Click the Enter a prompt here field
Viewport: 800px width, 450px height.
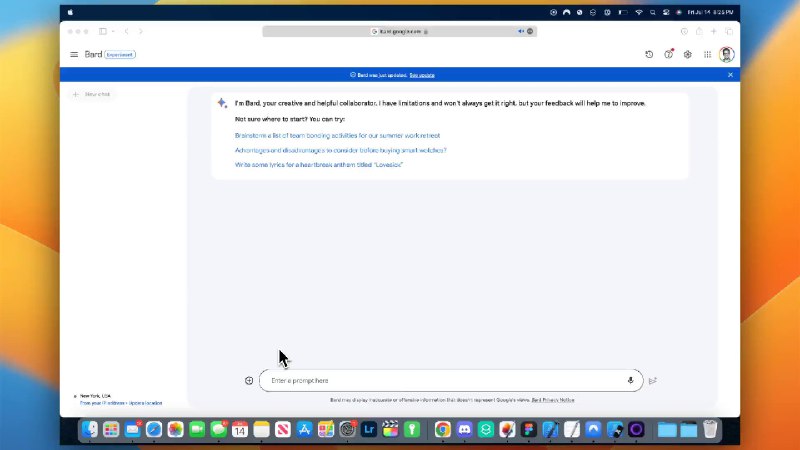(440, 380)
